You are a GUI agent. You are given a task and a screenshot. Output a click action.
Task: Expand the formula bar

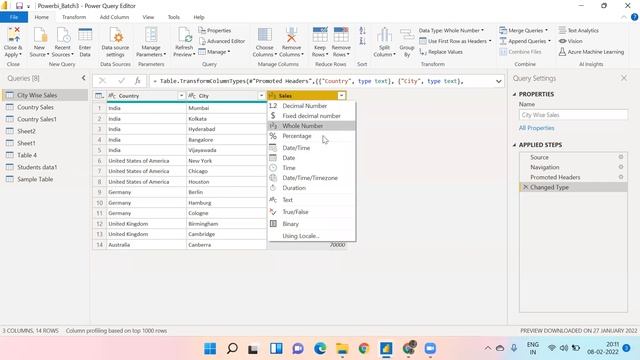(x=498, y=81)
